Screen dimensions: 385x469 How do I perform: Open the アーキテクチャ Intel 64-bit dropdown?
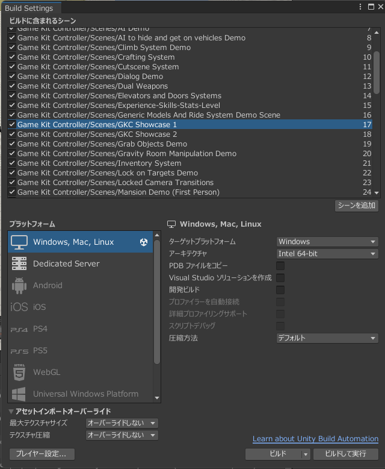(327, 254)
